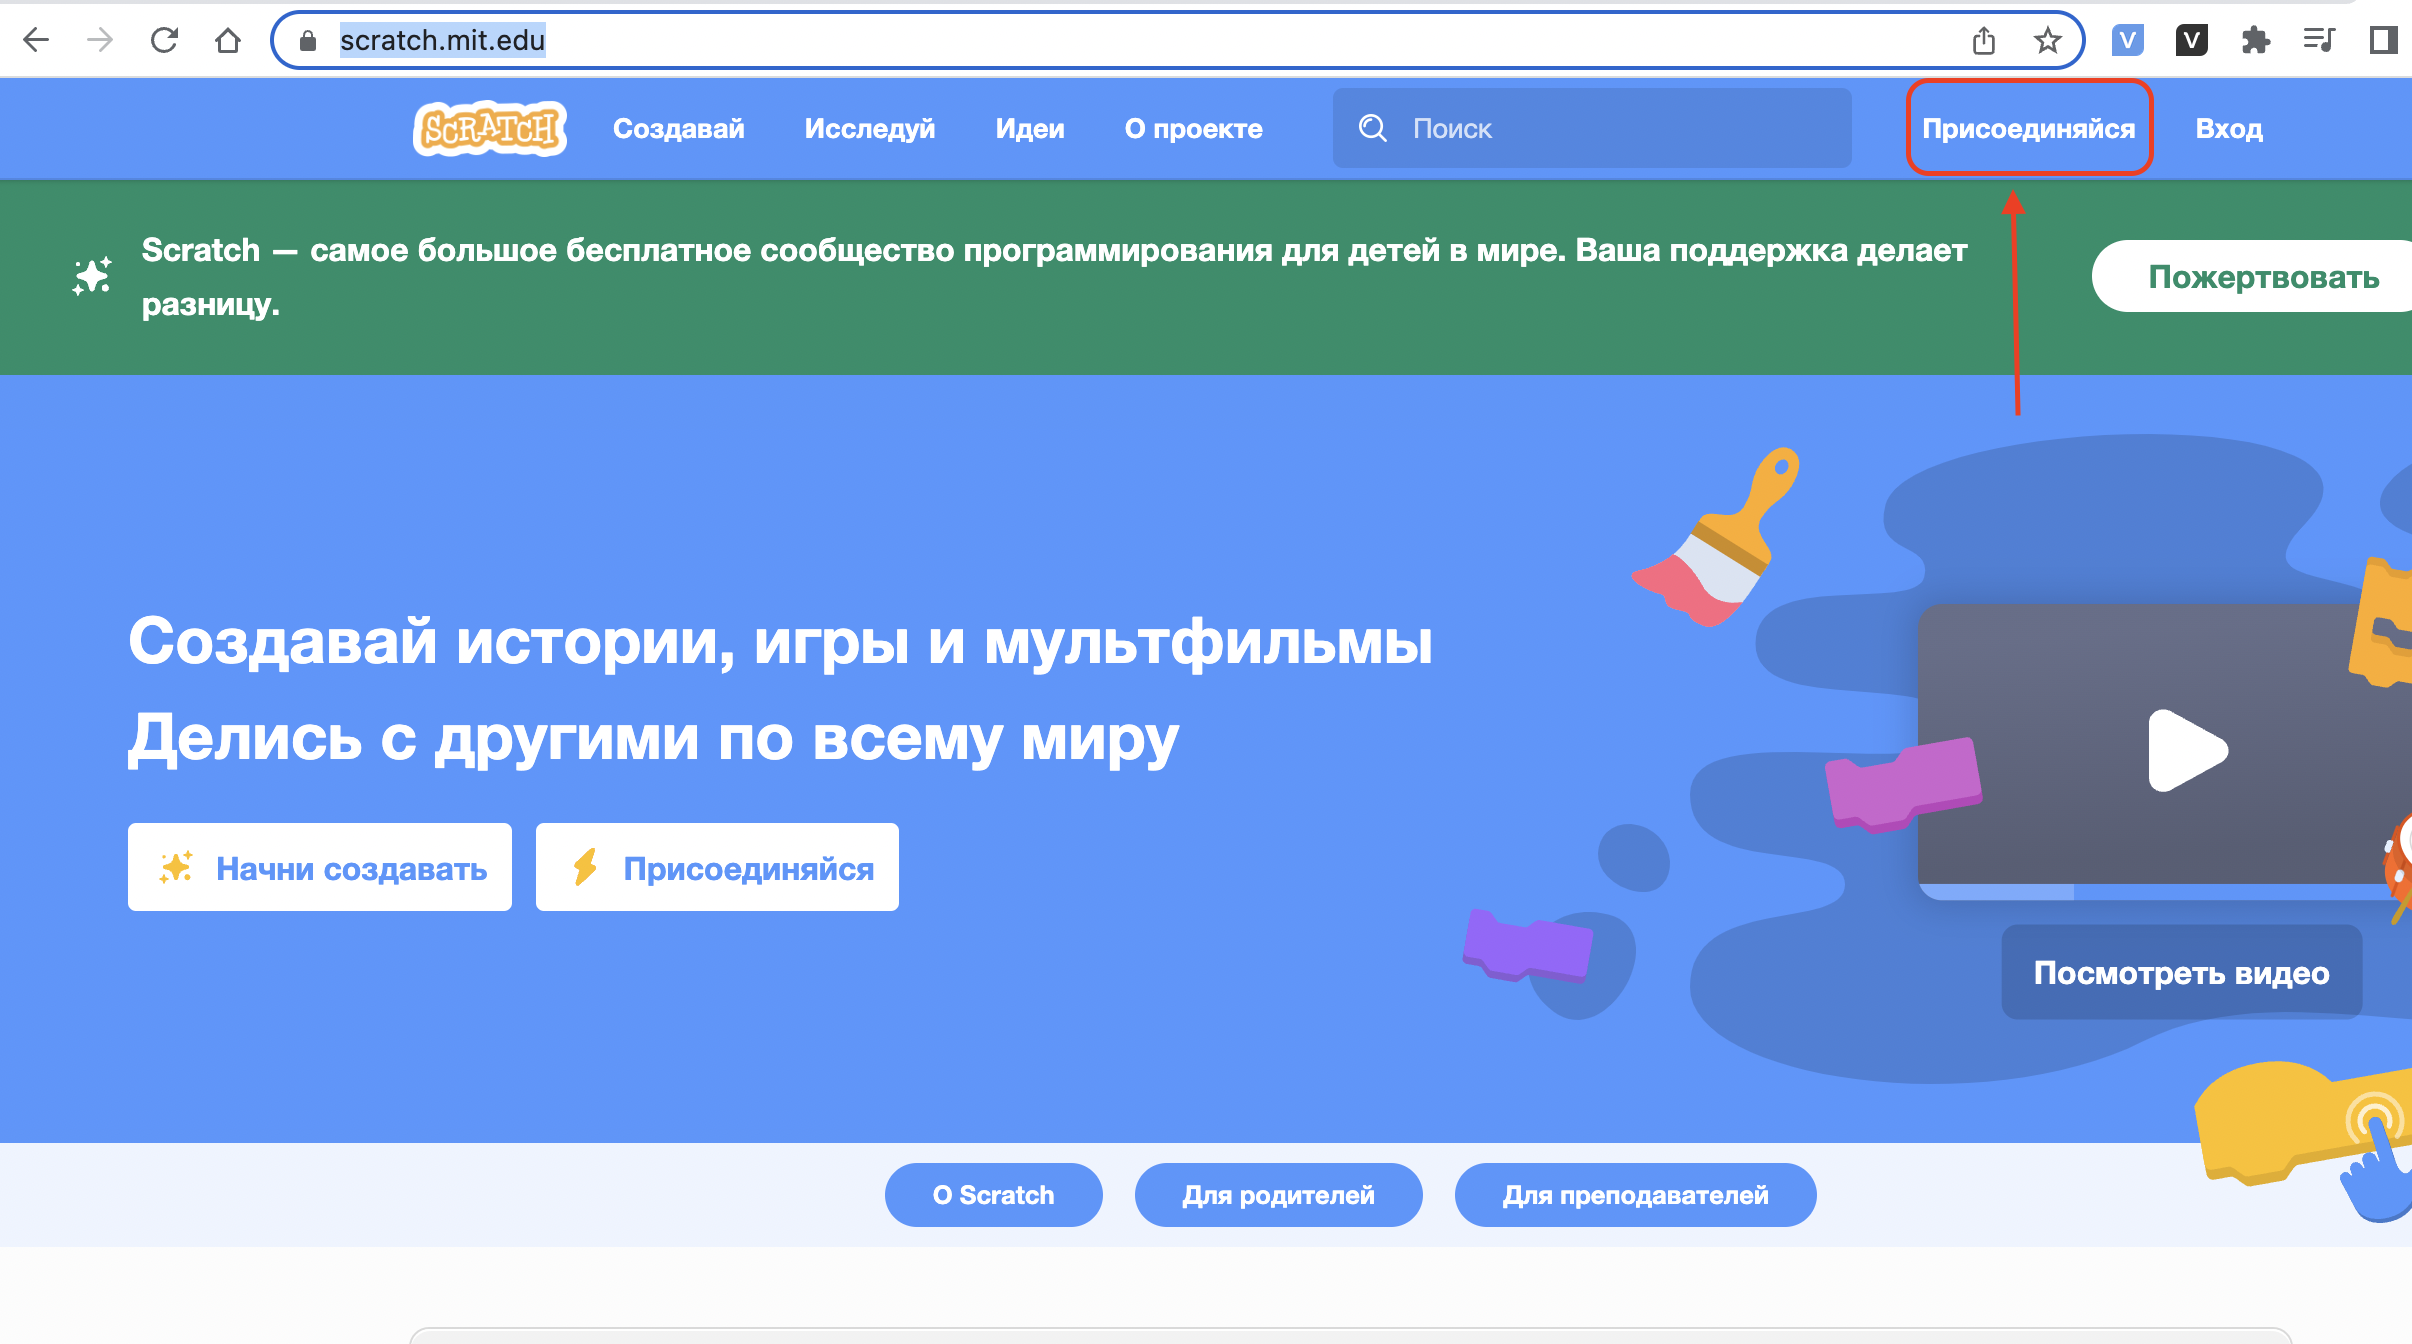Open the Исследуй menu item
This screenshot has height=1344, width=2412.
(x=870, y=128)
